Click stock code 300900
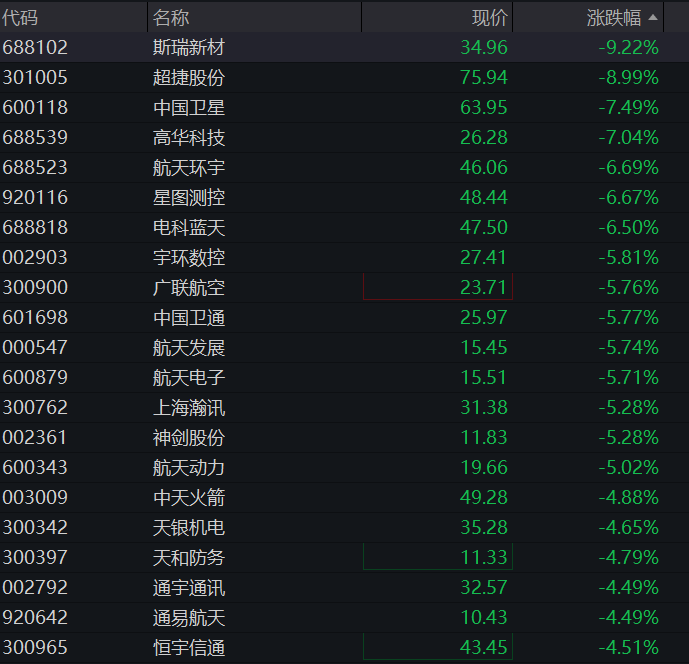689x664 pixels. [35, 287]
